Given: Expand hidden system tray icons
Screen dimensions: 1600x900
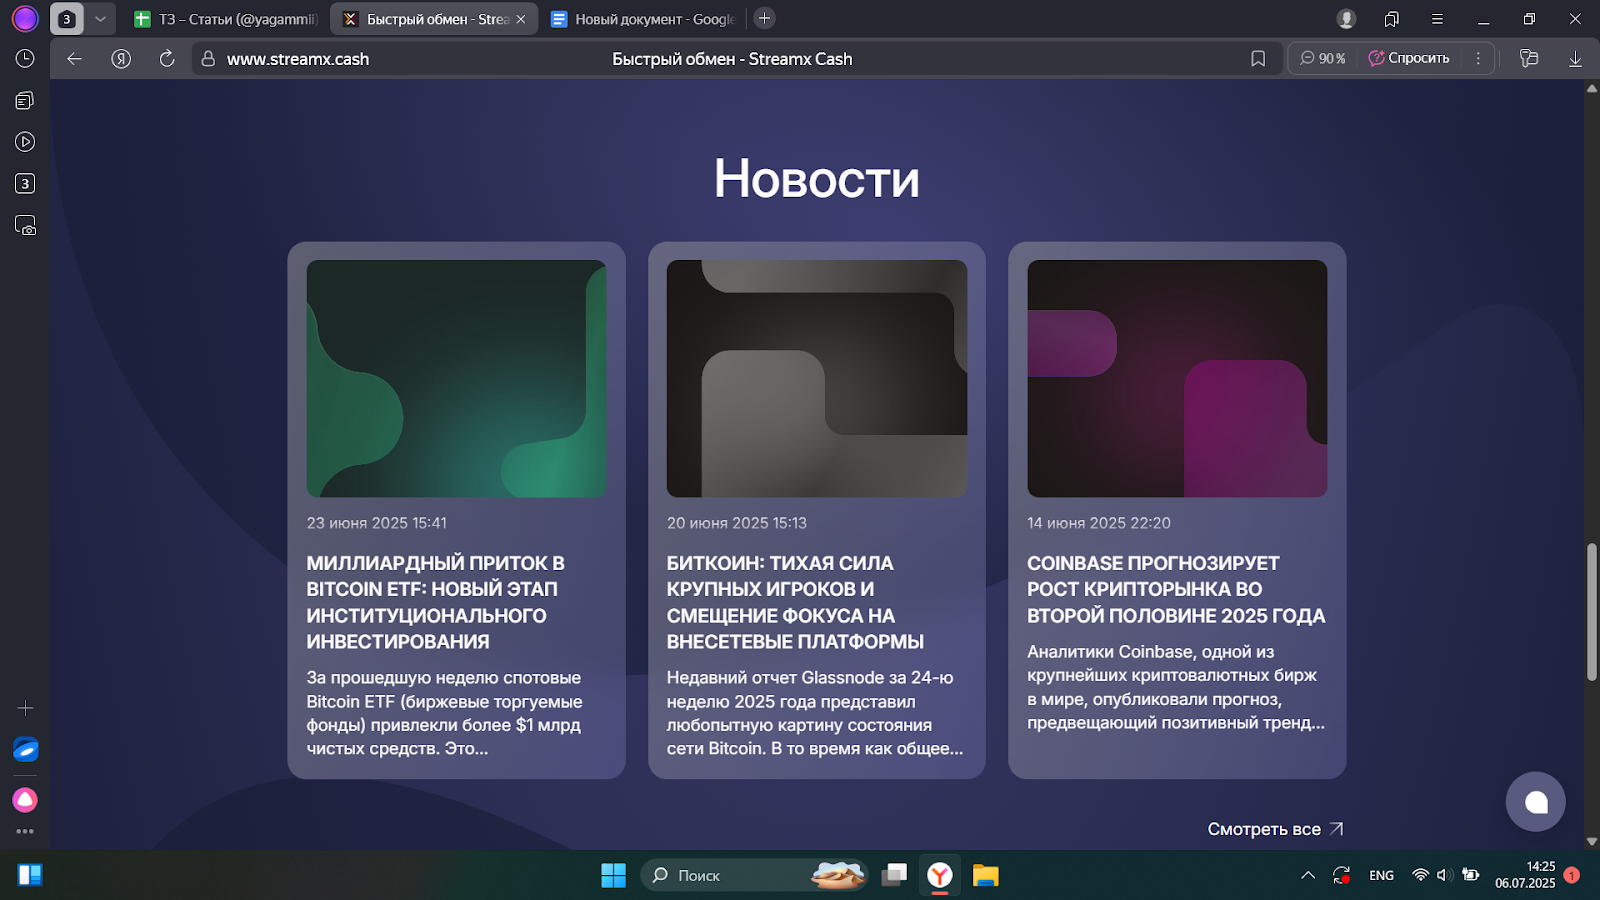Looking at the screenshot, I should [1308, 875].
